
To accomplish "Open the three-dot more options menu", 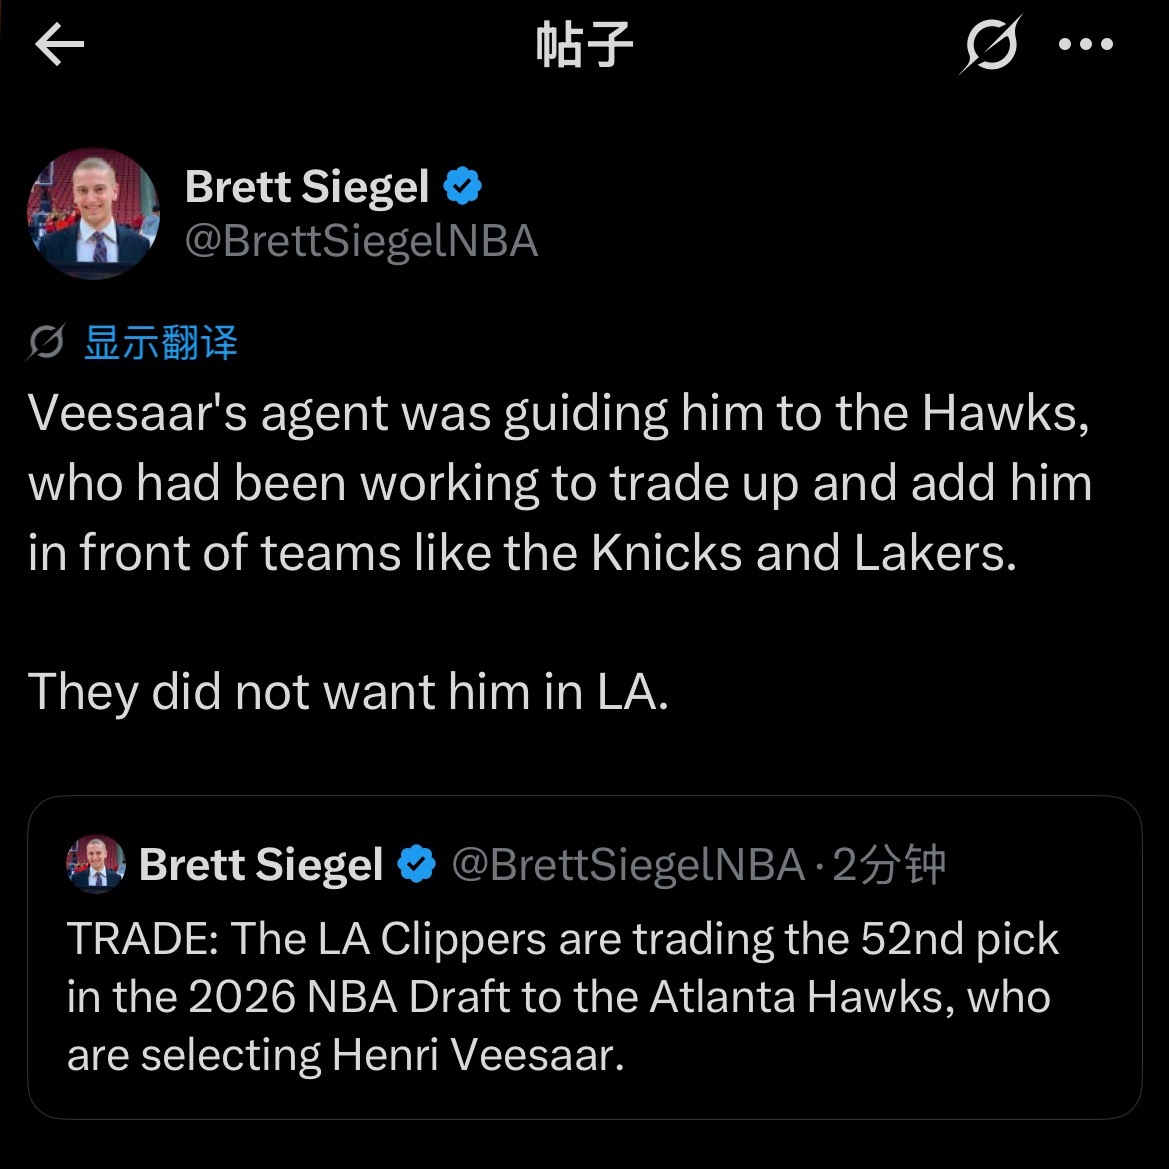I will tap(1086, 45).
